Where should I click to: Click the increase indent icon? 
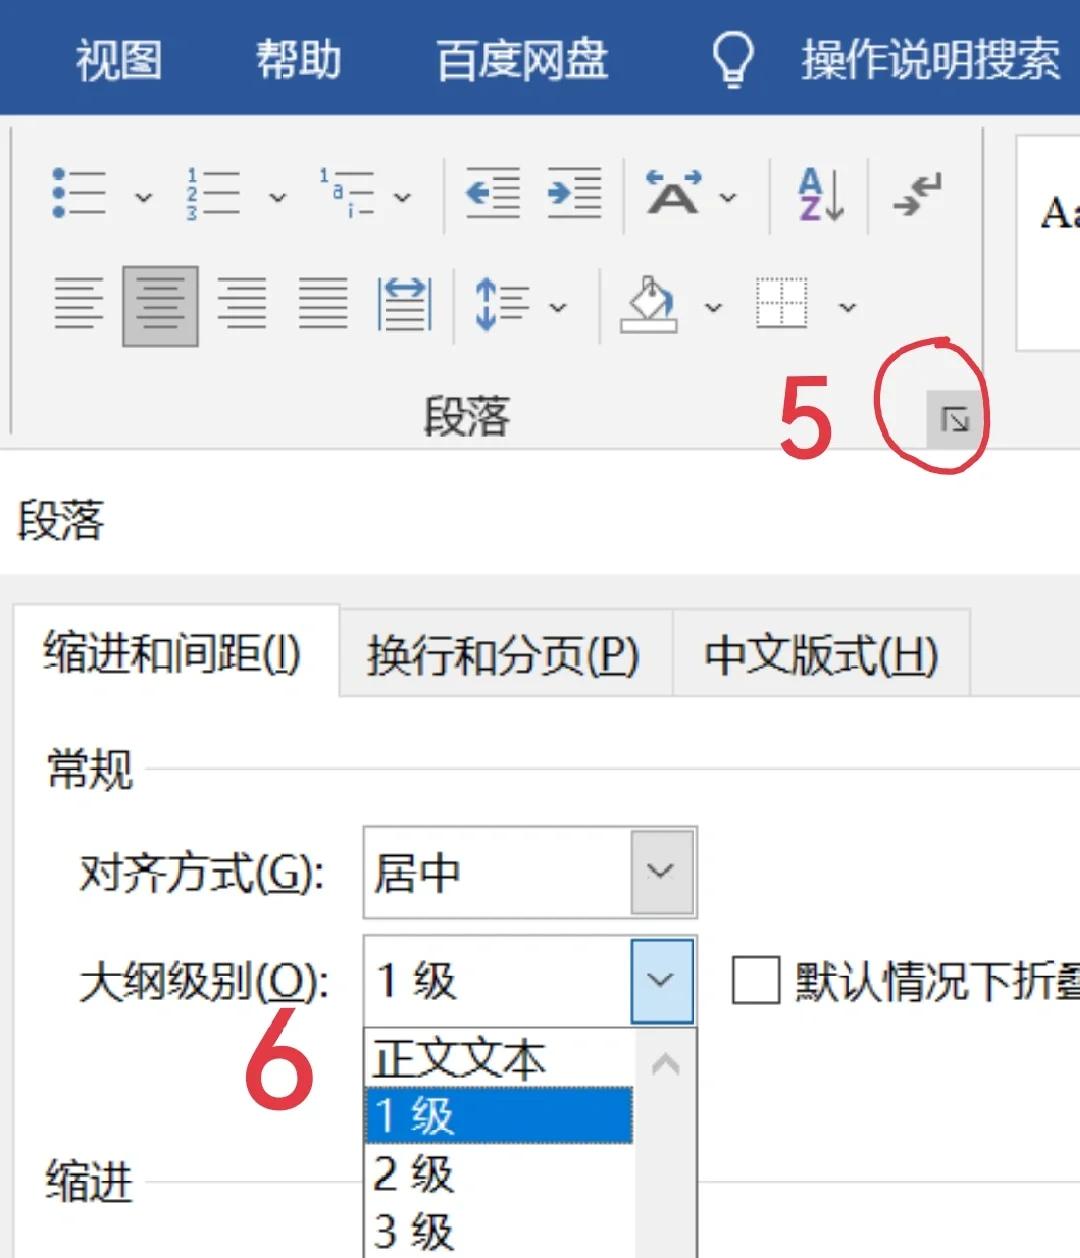(x=575, y=195)
